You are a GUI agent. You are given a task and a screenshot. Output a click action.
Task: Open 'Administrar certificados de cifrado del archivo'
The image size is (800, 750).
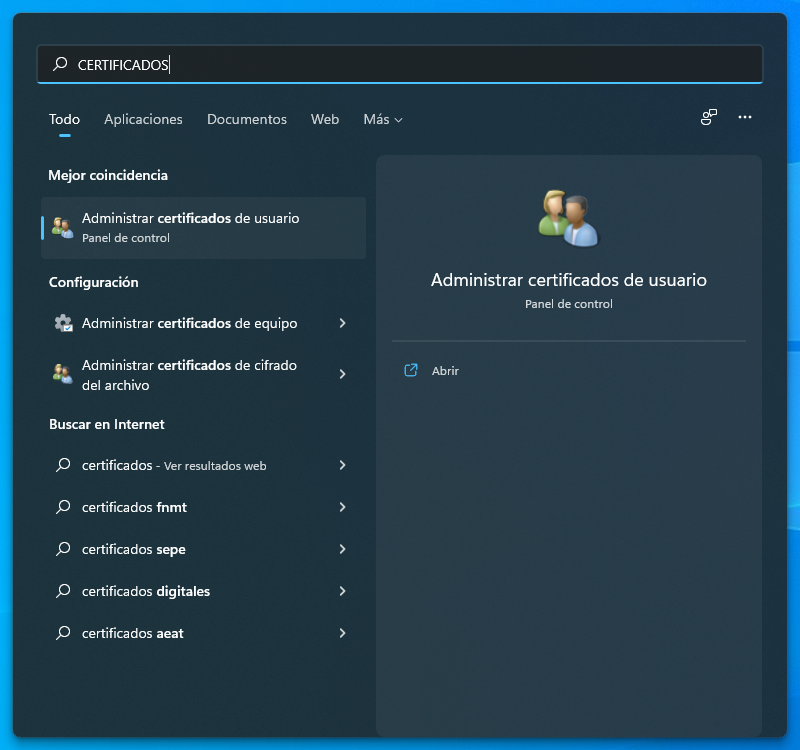pyautogui.click(x=204, y=374)
